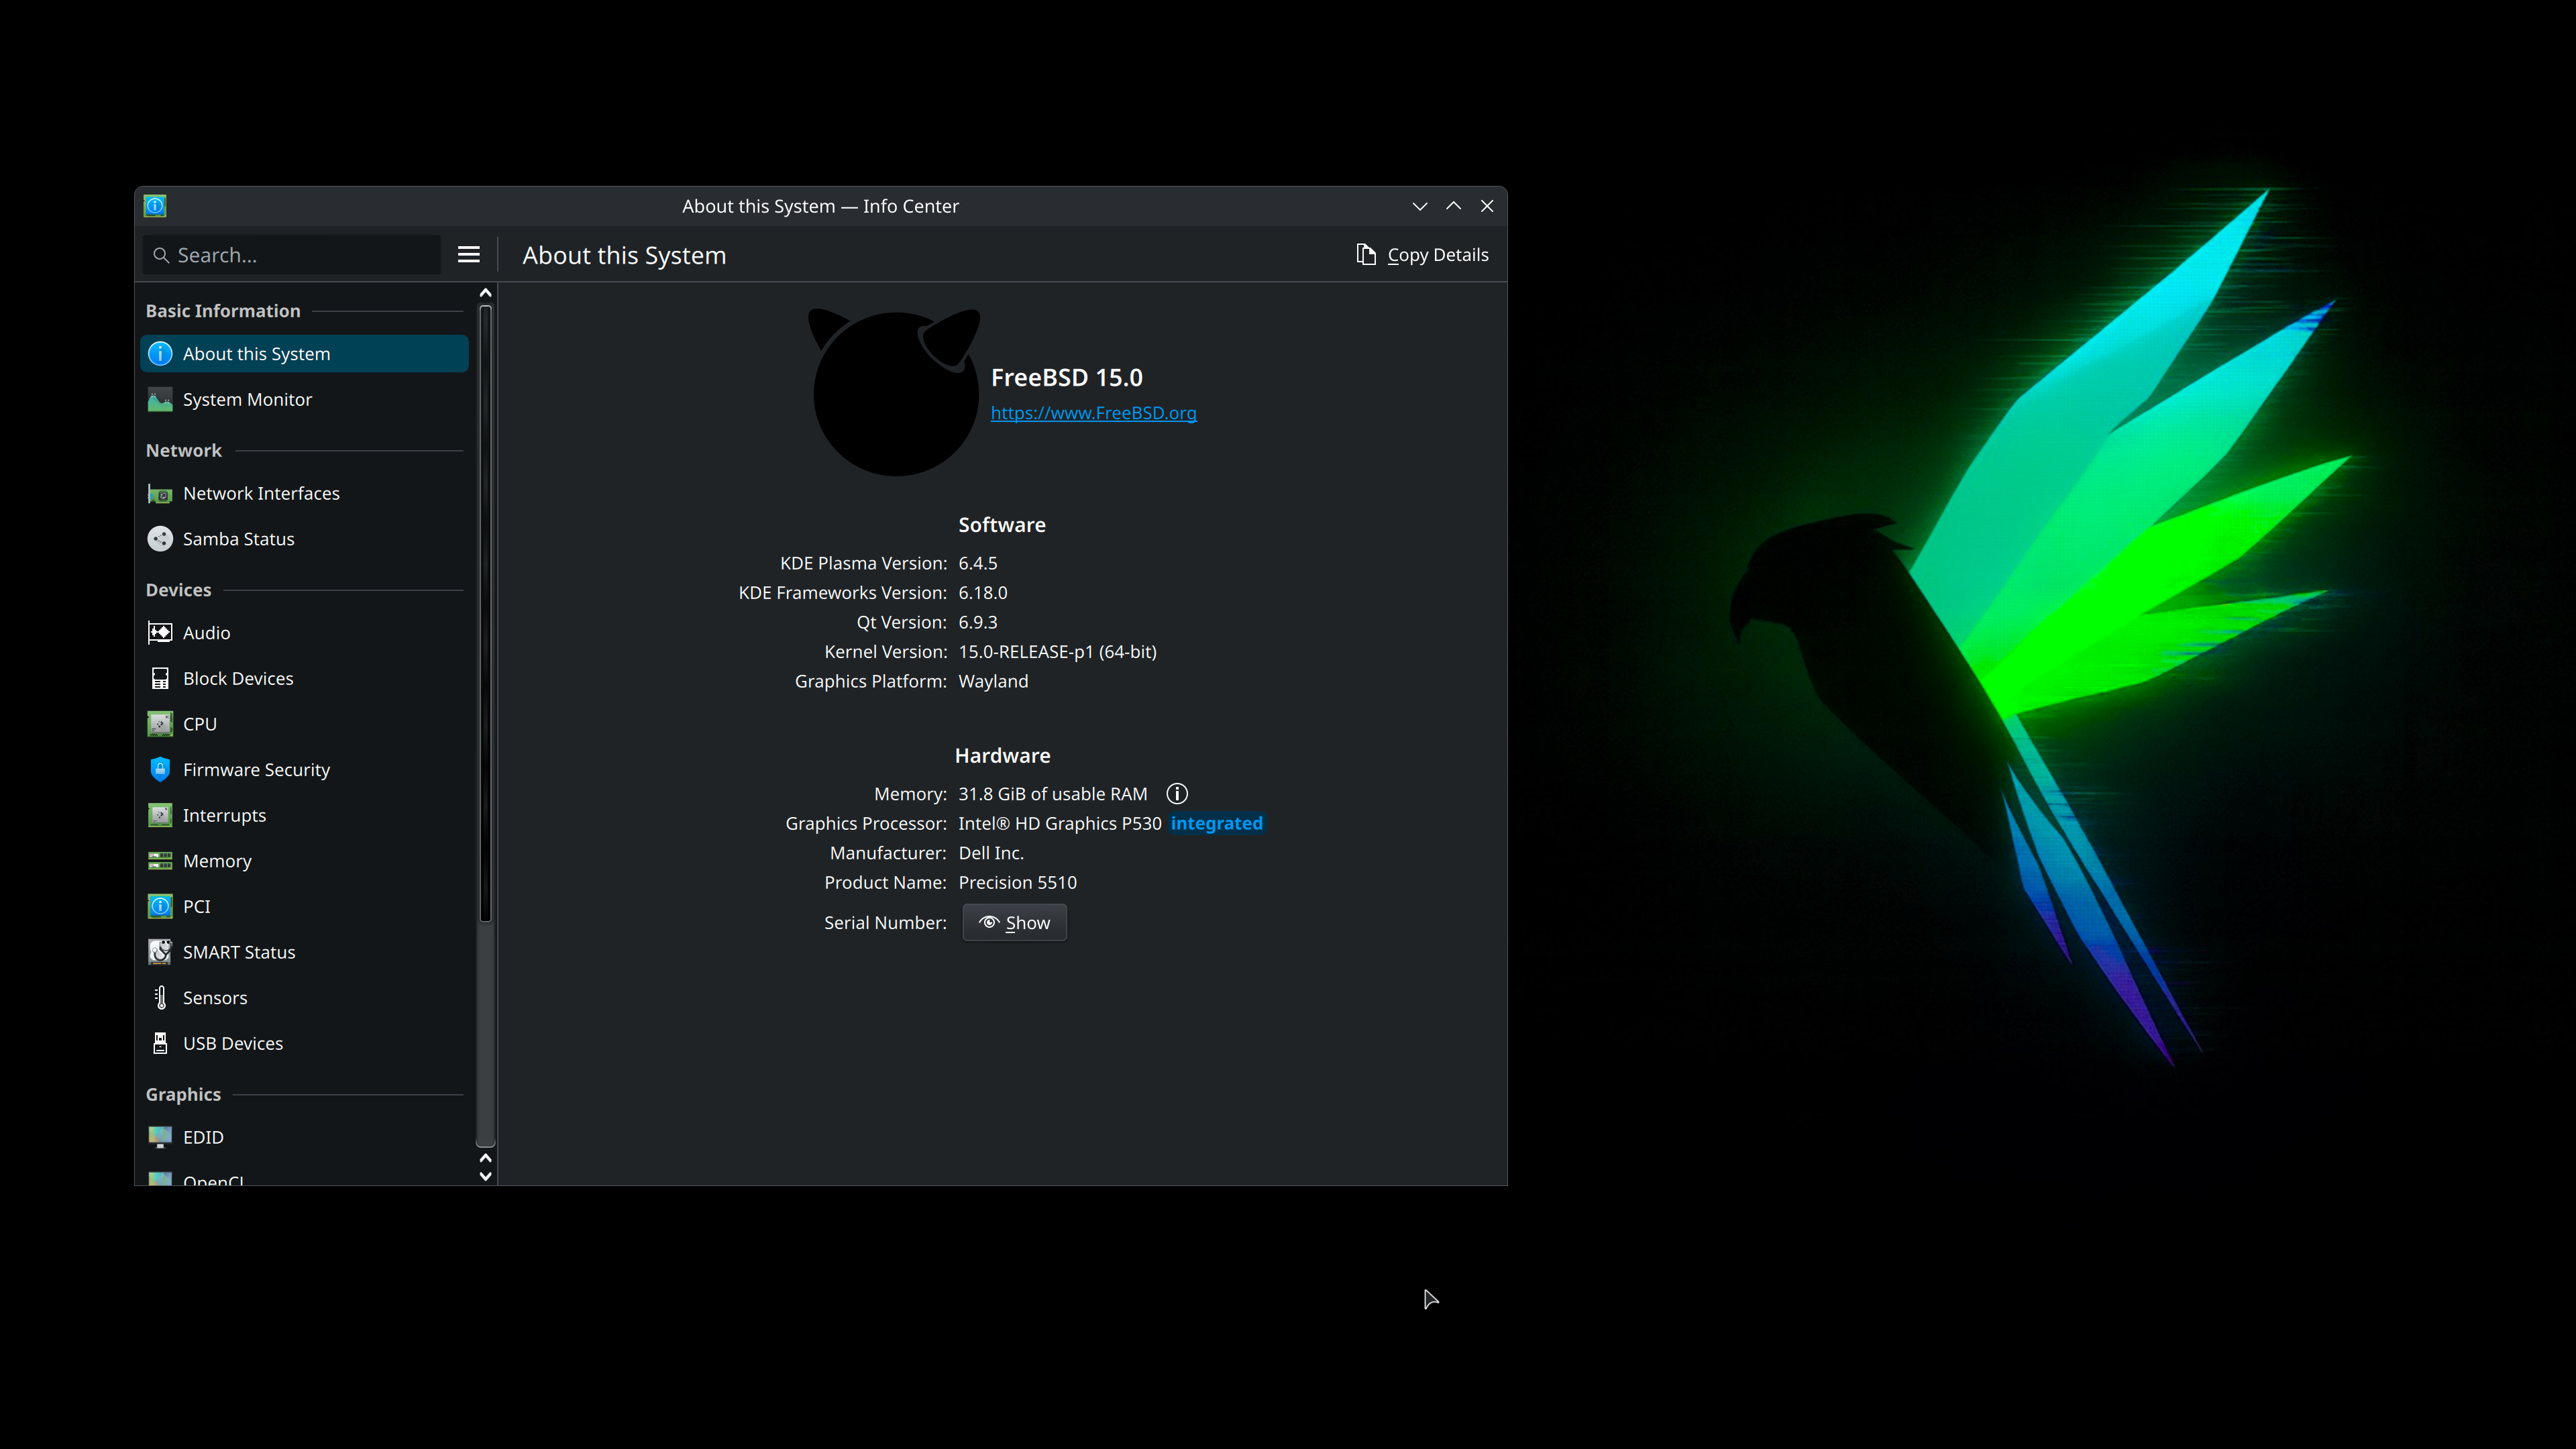Click the window keep-below chevron button
This screenshot has width=2576, height=1449.
coord(1419,206)
